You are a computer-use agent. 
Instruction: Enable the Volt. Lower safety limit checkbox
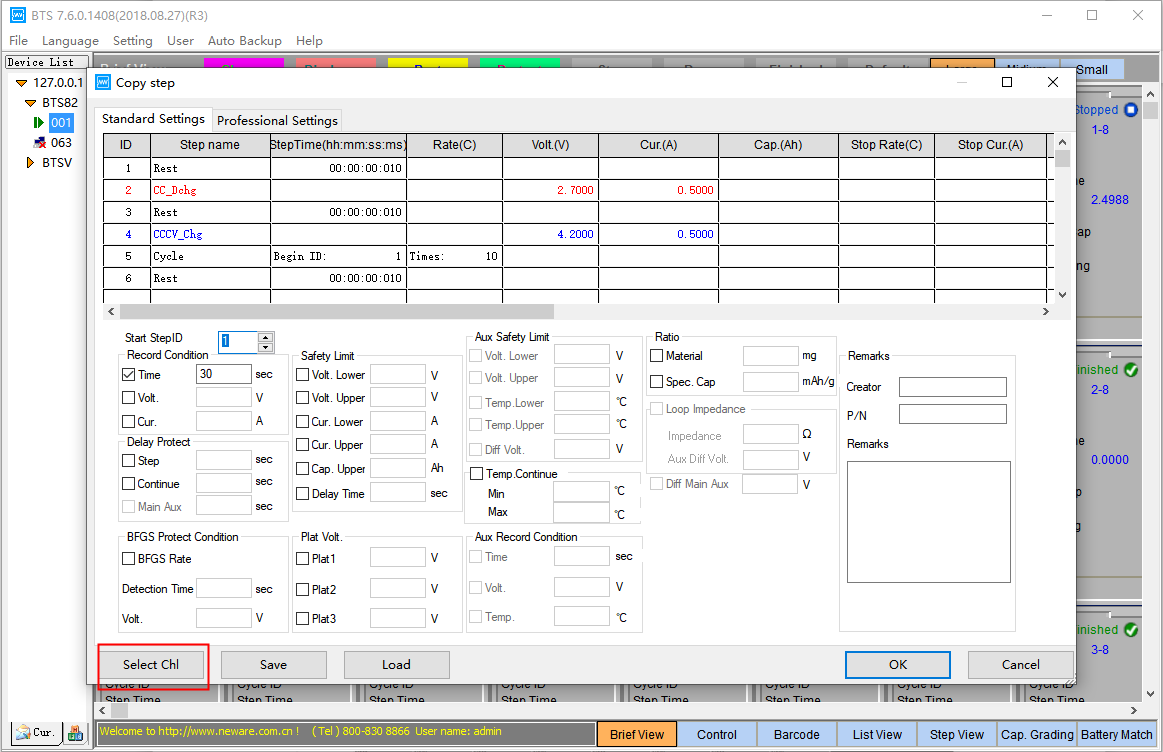coord(303,375)
